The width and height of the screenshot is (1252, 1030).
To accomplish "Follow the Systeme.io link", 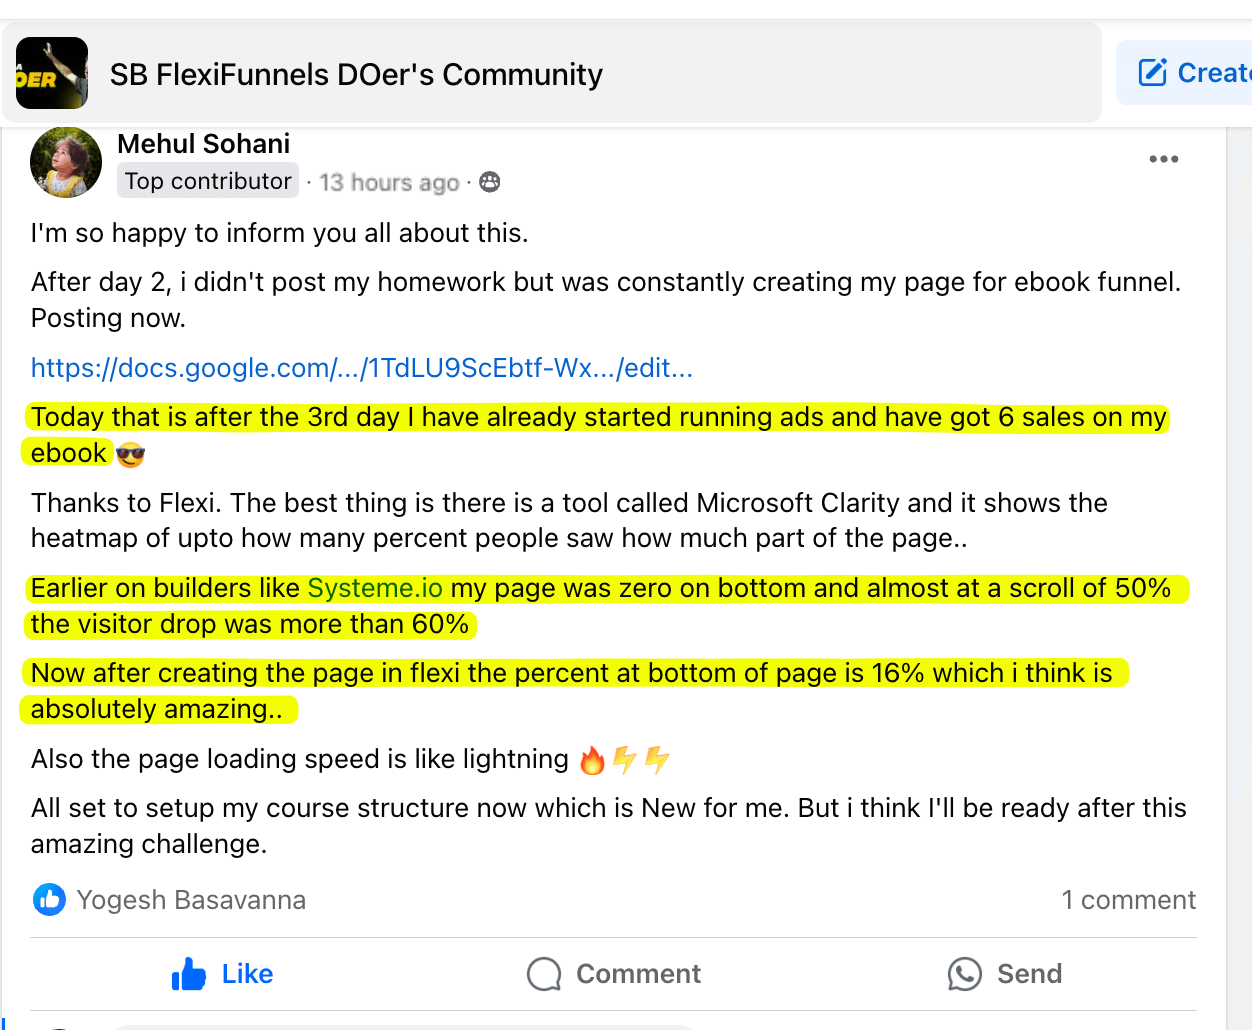I will point(374,588).
